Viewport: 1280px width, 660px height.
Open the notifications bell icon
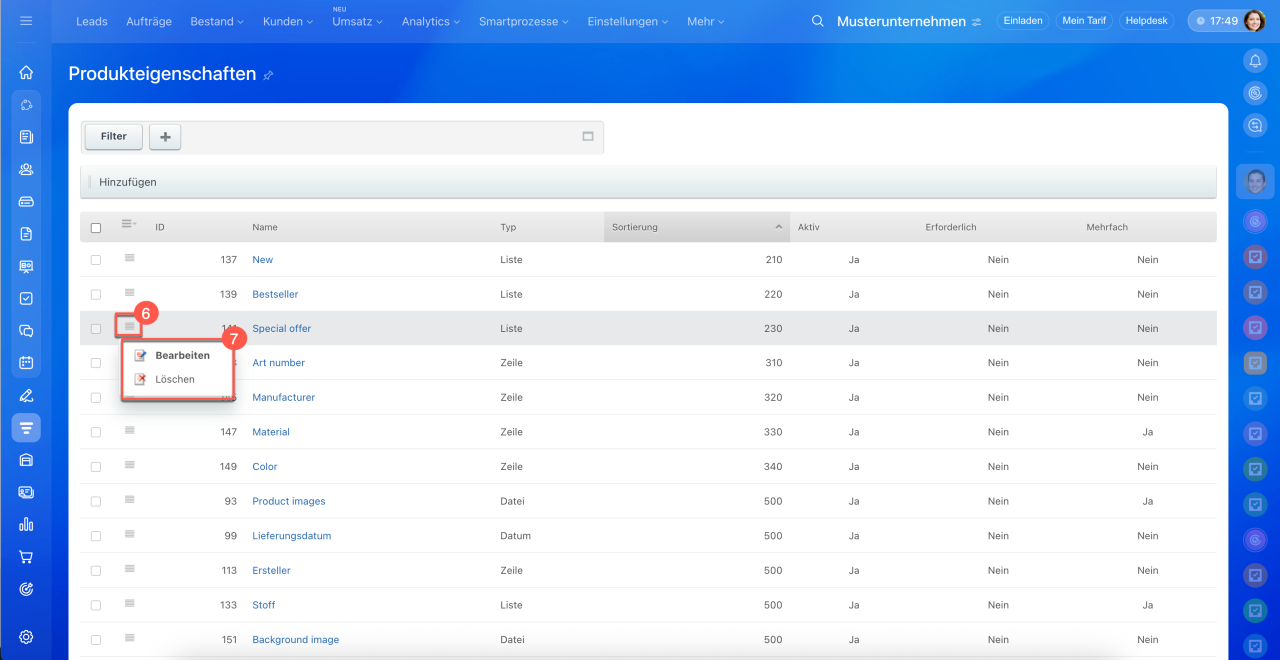[1255, 61]
